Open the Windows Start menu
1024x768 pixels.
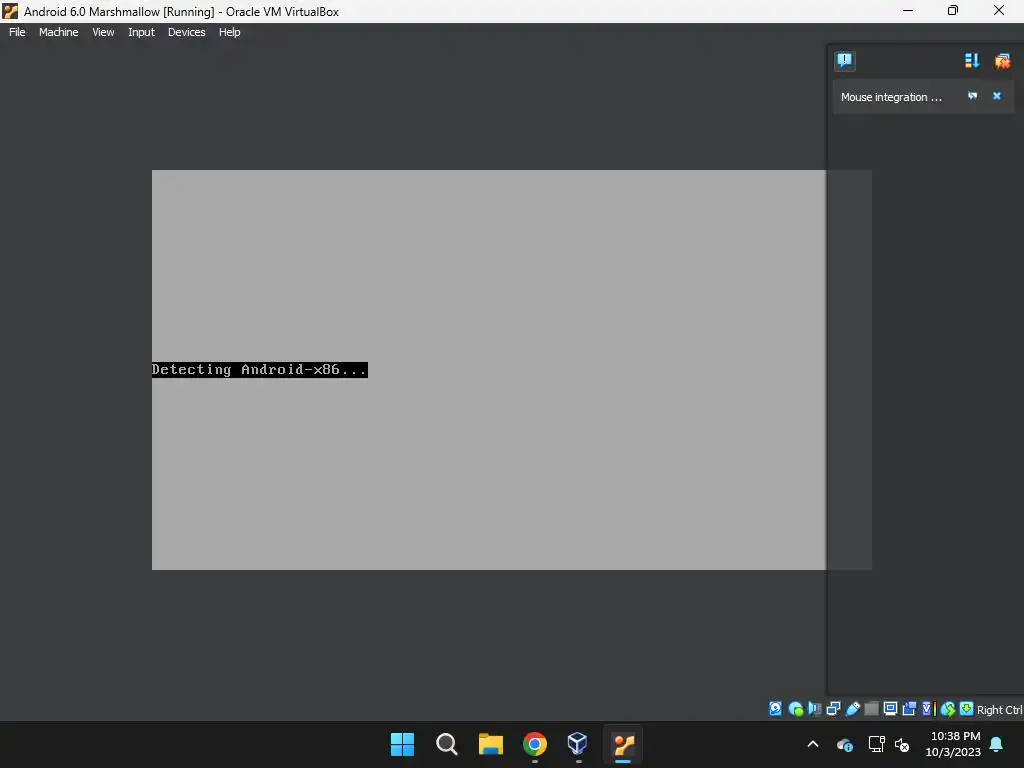pyautogui.click(x=402, y=744)
